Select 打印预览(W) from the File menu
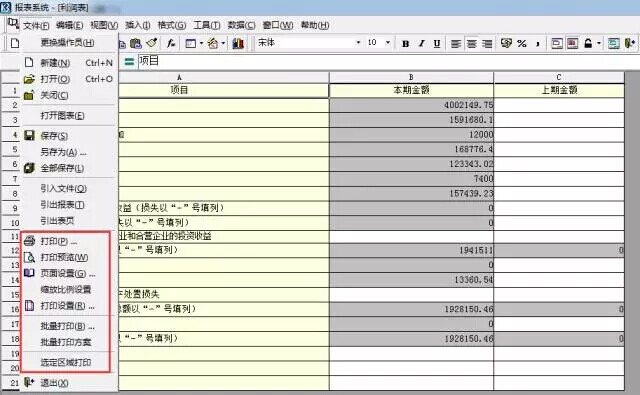 (x=64, y=257)
